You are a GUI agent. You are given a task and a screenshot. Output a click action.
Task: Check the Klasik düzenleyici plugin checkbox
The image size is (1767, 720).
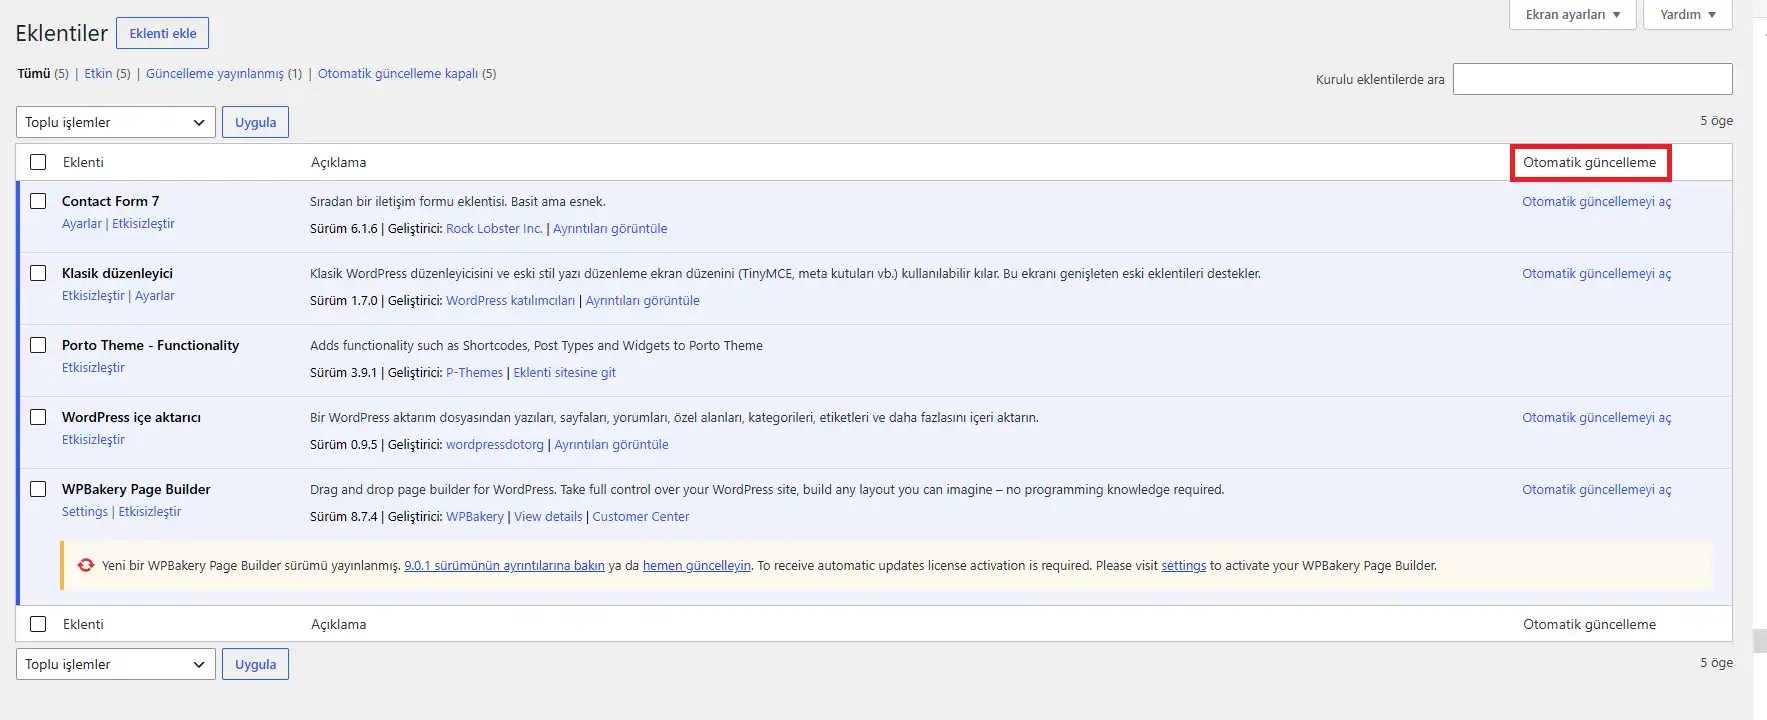pos(38,273)
